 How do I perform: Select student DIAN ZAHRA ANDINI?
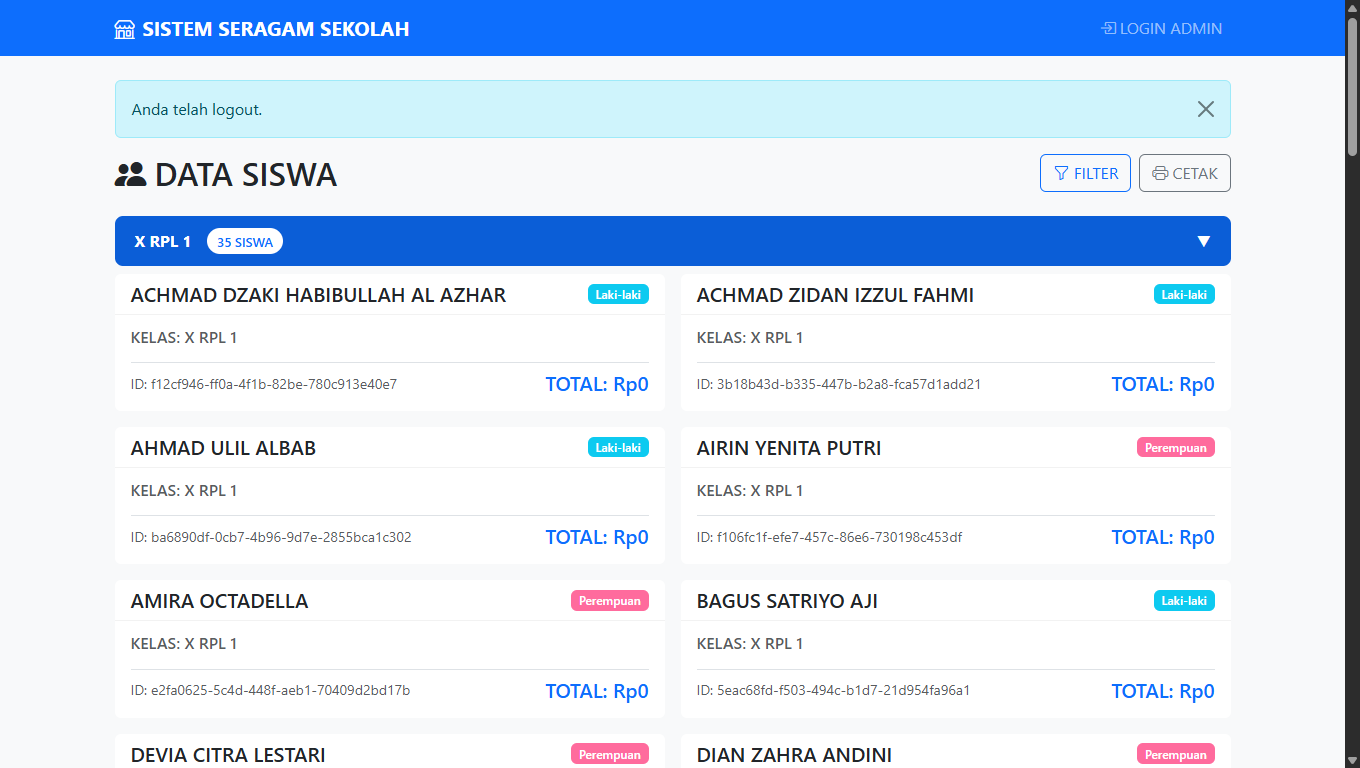pyautogui.click(x=794, y=755)
